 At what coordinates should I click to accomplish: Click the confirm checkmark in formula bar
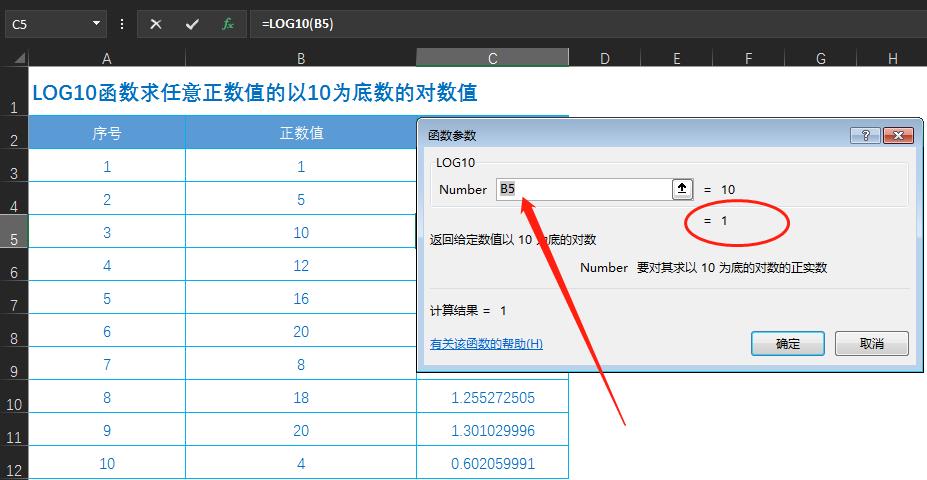pyautogui.click(x=192, y=24)
